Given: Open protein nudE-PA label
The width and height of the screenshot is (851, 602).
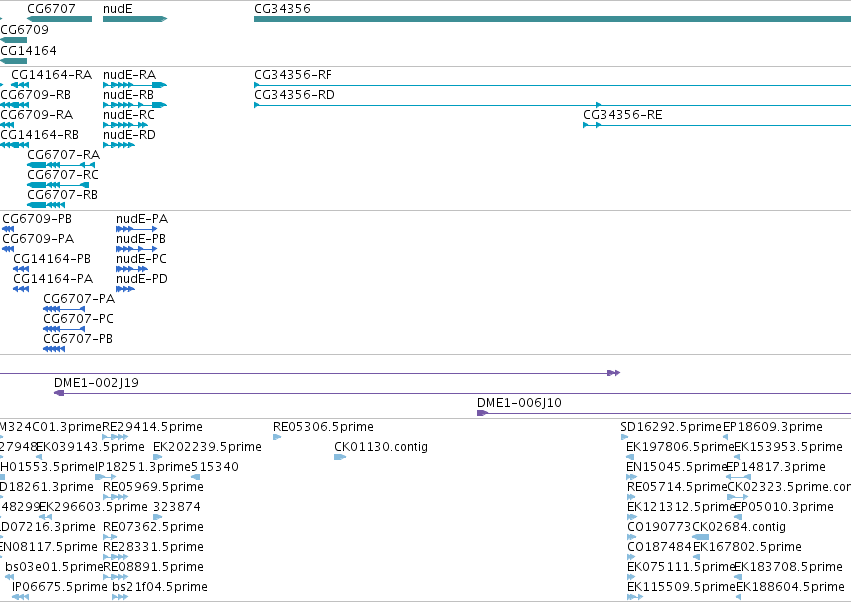Looking at the screenshot, I should (142, 219).
